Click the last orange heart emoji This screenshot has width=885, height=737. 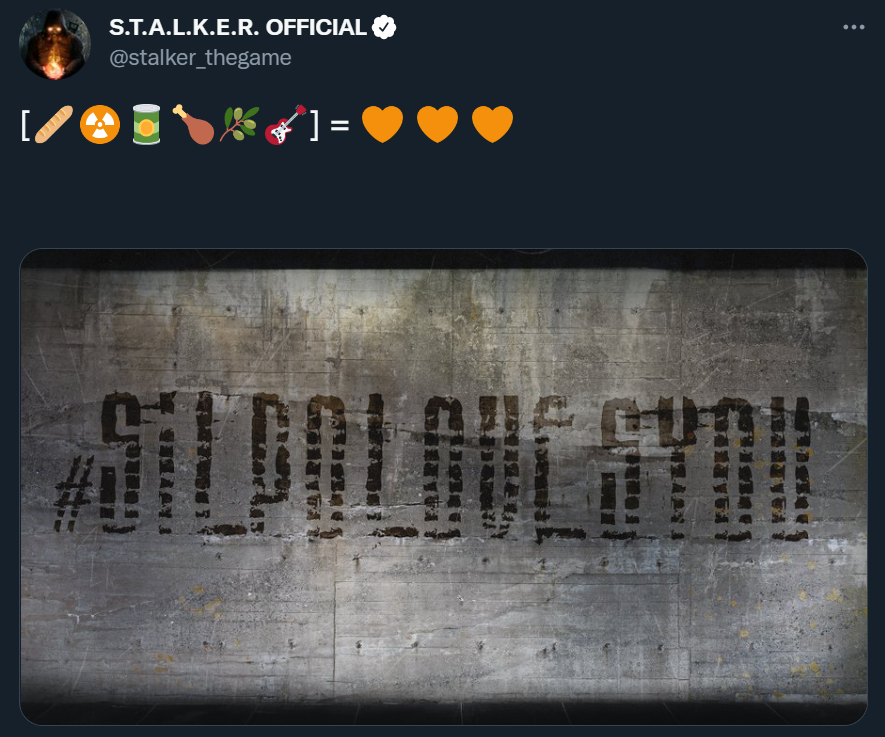point(492,124)
